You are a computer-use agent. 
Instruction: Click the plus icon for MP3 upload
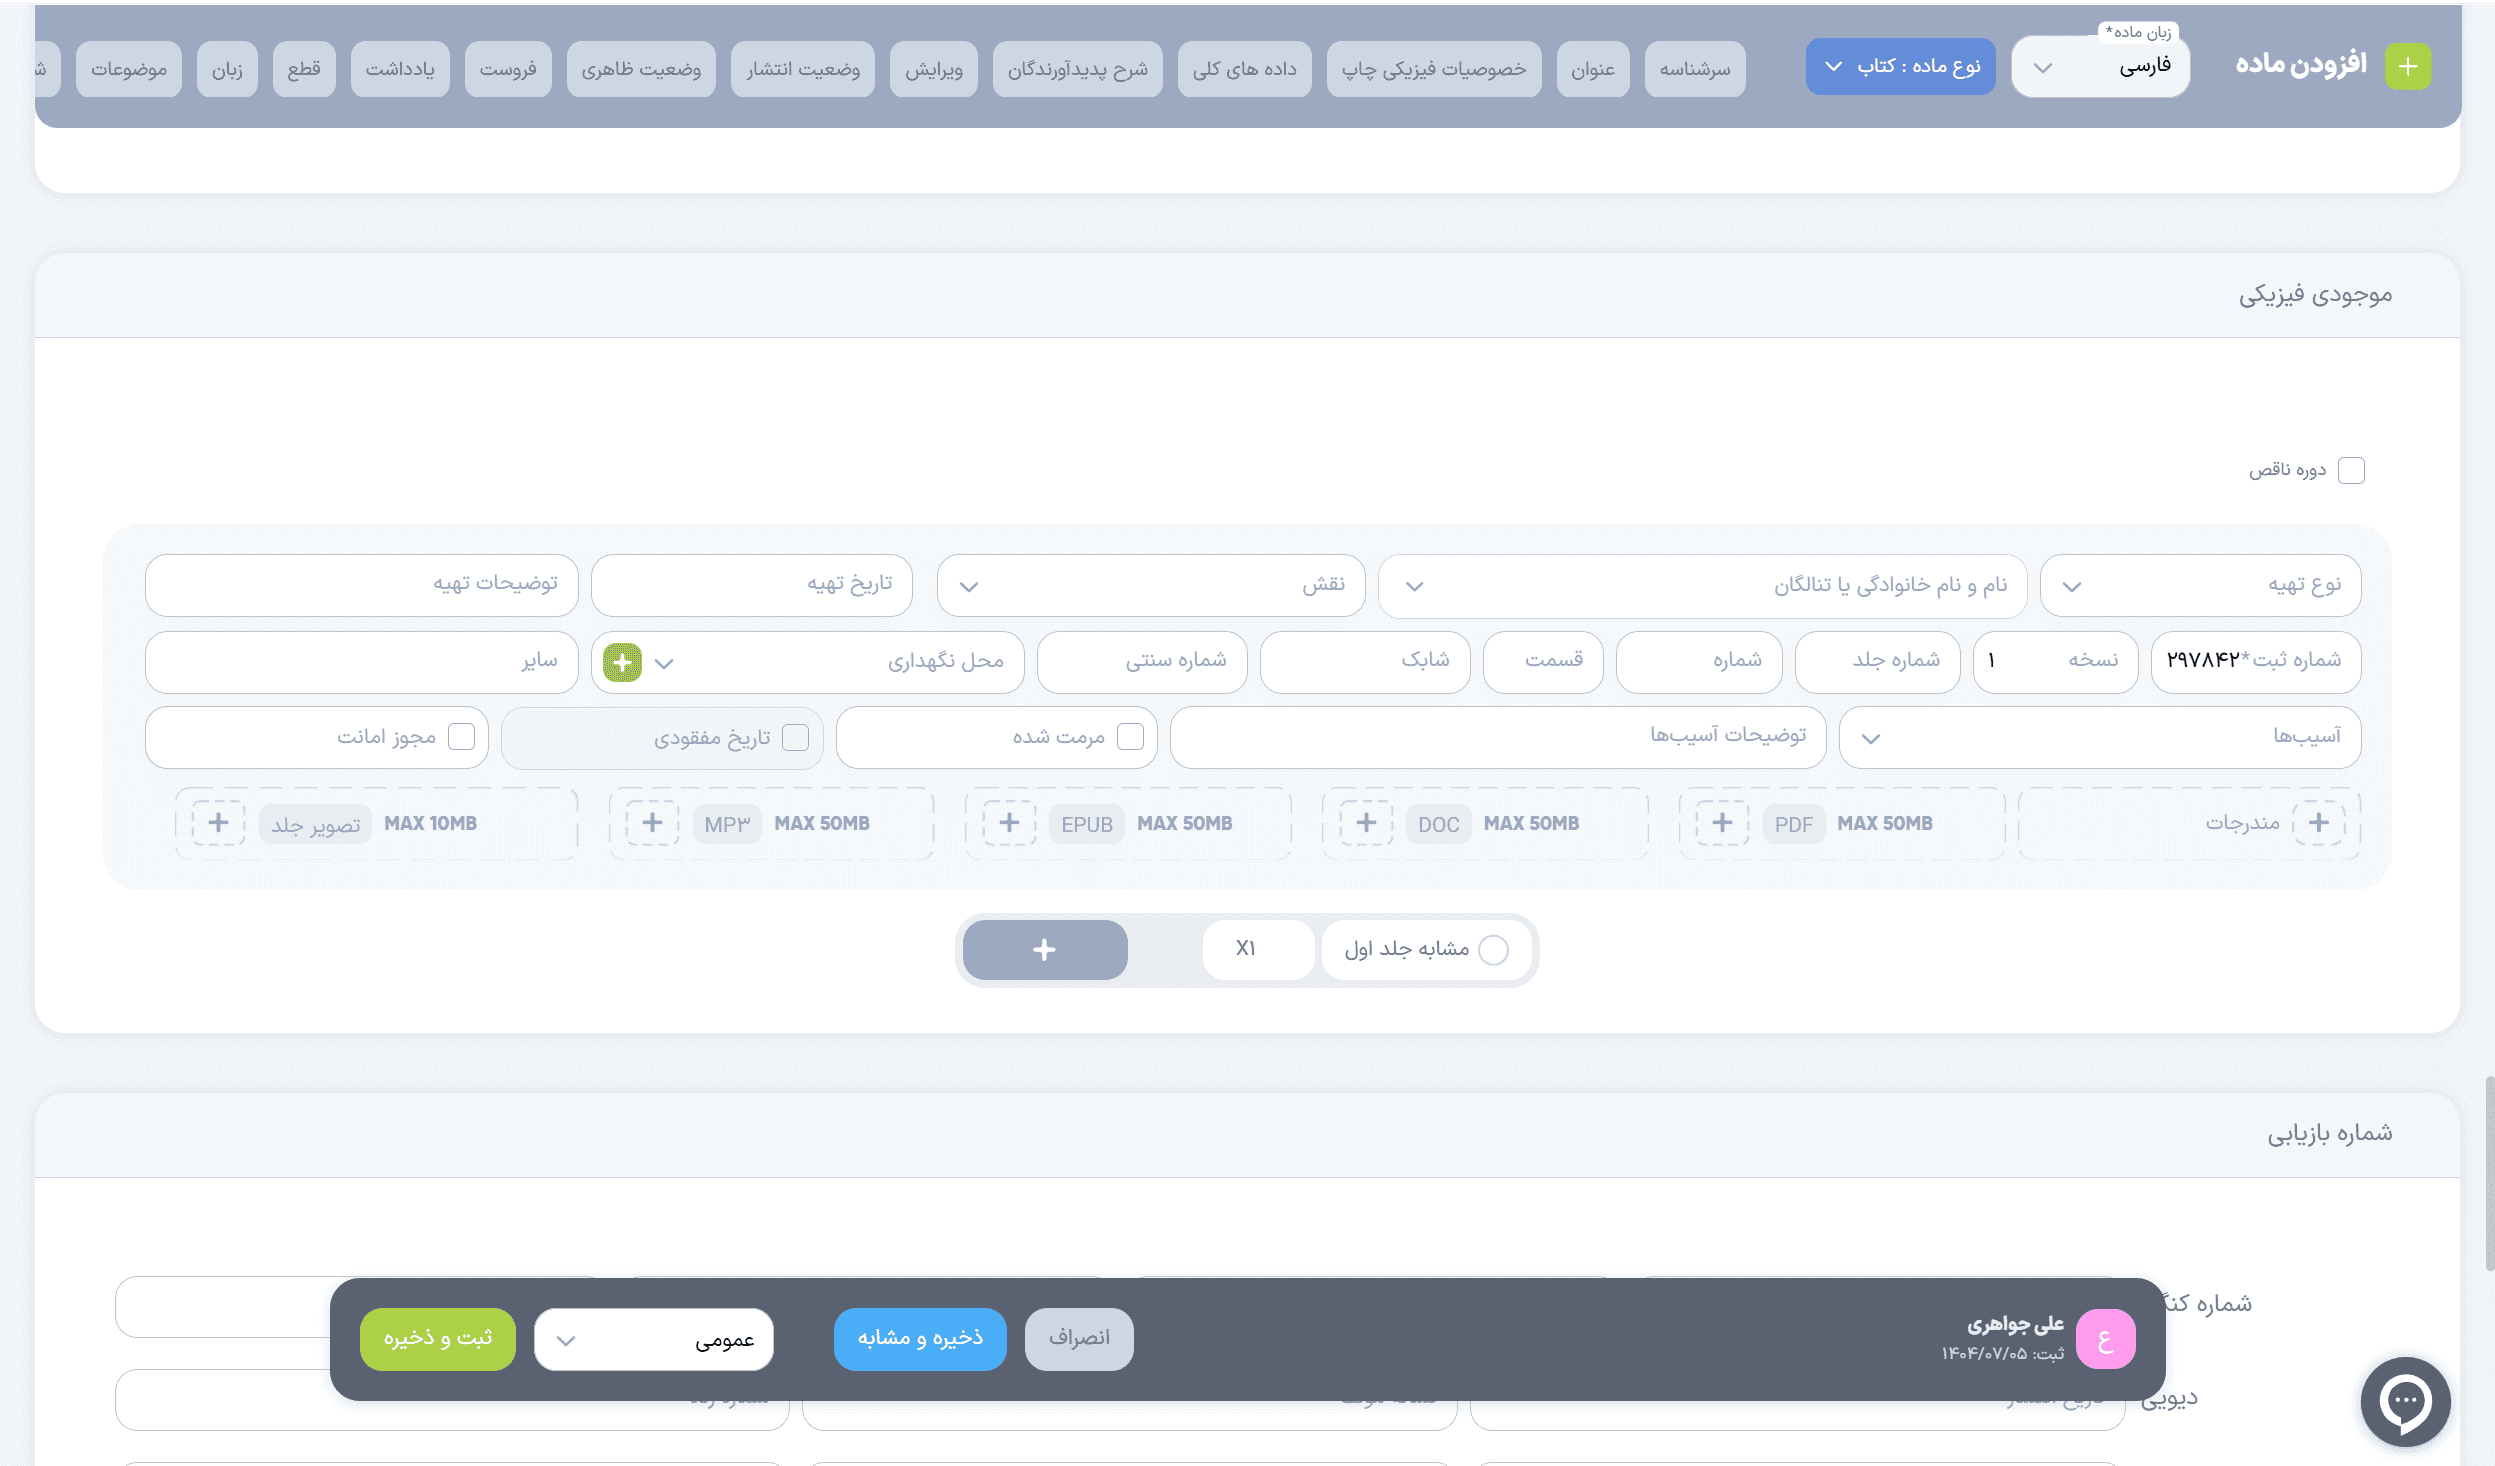(652, 823)
